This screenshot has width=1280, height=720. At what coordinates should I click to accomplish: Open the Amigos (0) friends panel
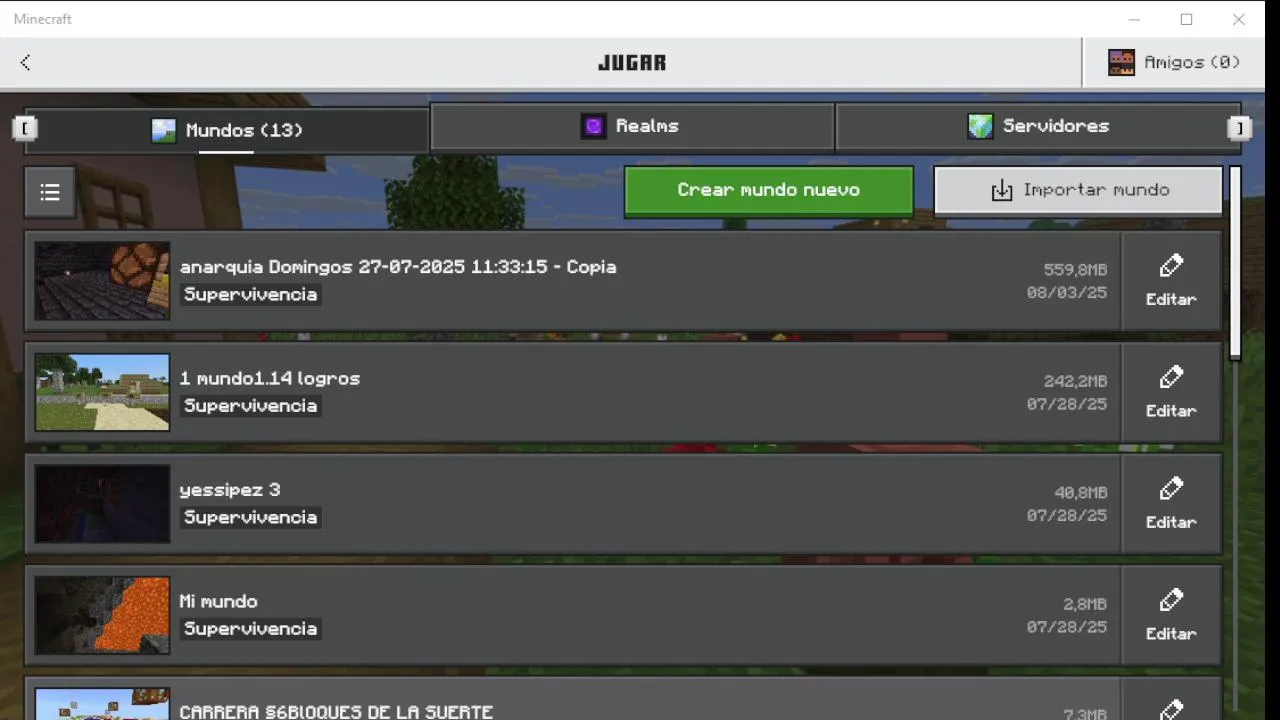coord(1173,62)
